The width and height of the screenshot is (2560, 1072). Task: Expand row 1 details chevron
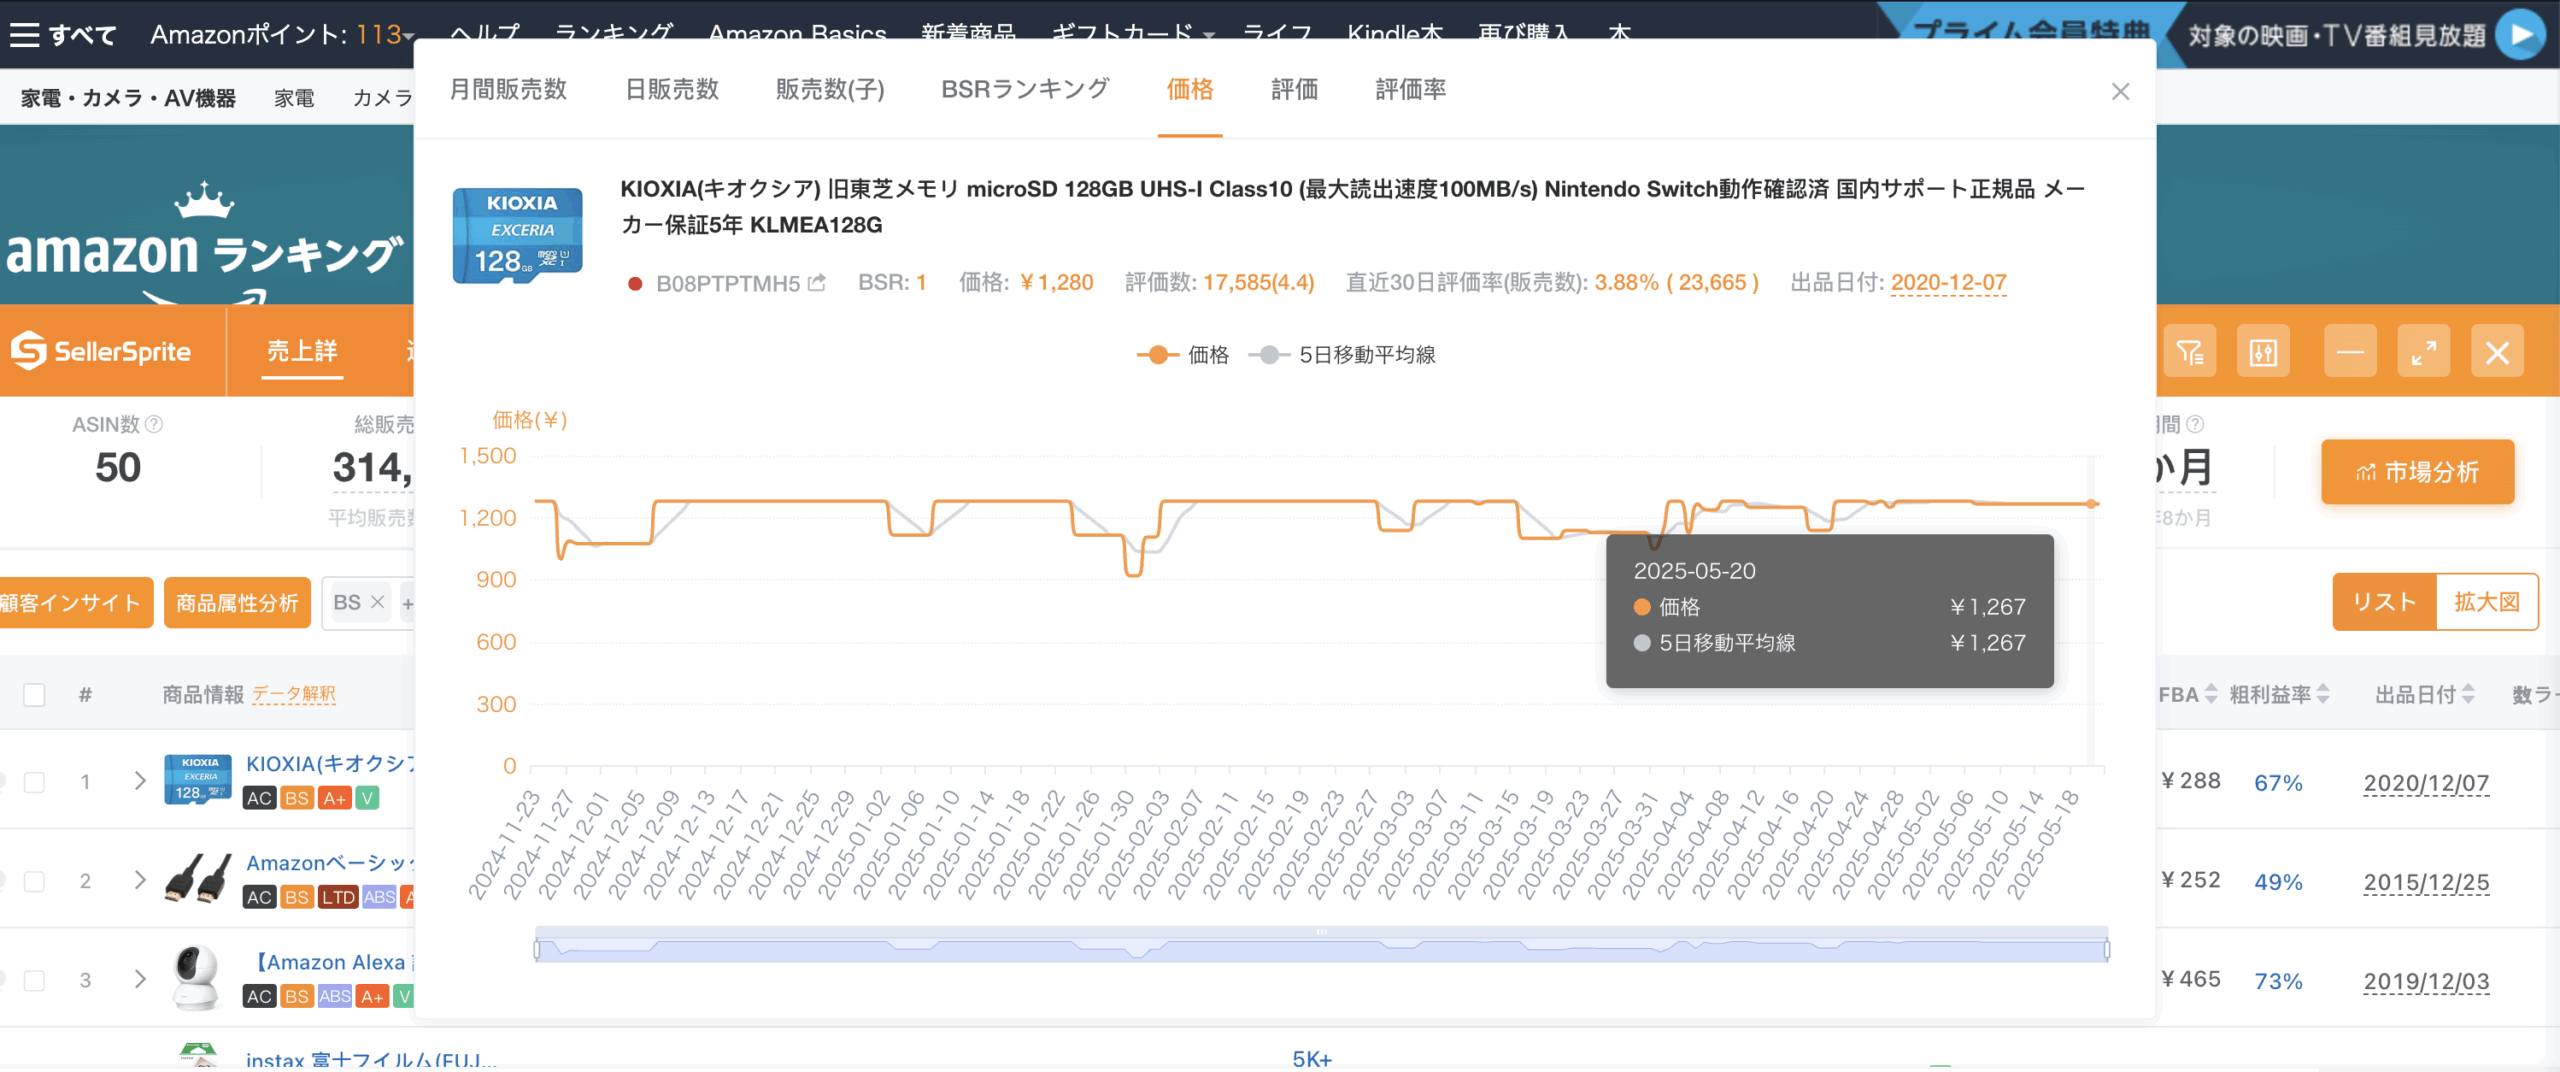click(x=140, y=781)
